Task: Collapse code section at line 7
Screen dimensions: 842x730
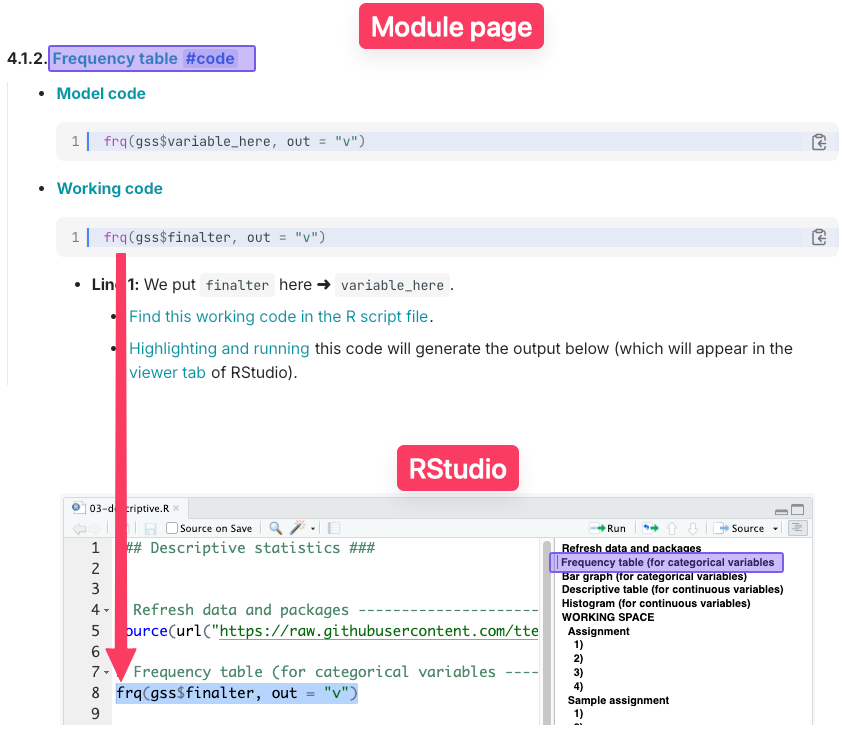Action: pyautogui.click(x=106, y=672)
